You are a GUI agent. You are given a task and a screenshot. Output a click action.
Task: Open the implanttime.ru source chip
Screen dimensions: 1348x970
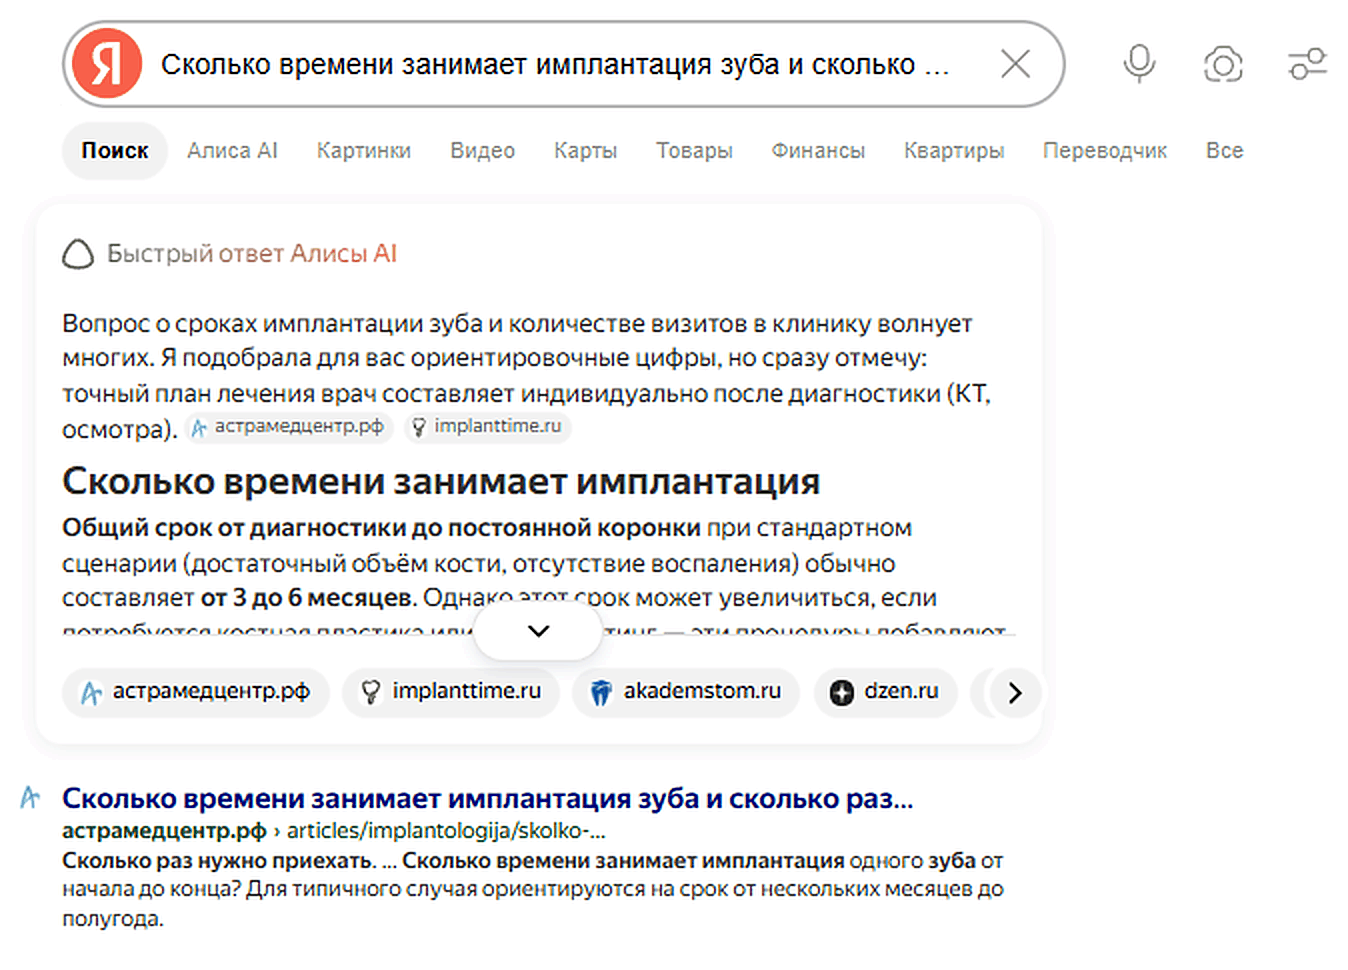(452, 692)
